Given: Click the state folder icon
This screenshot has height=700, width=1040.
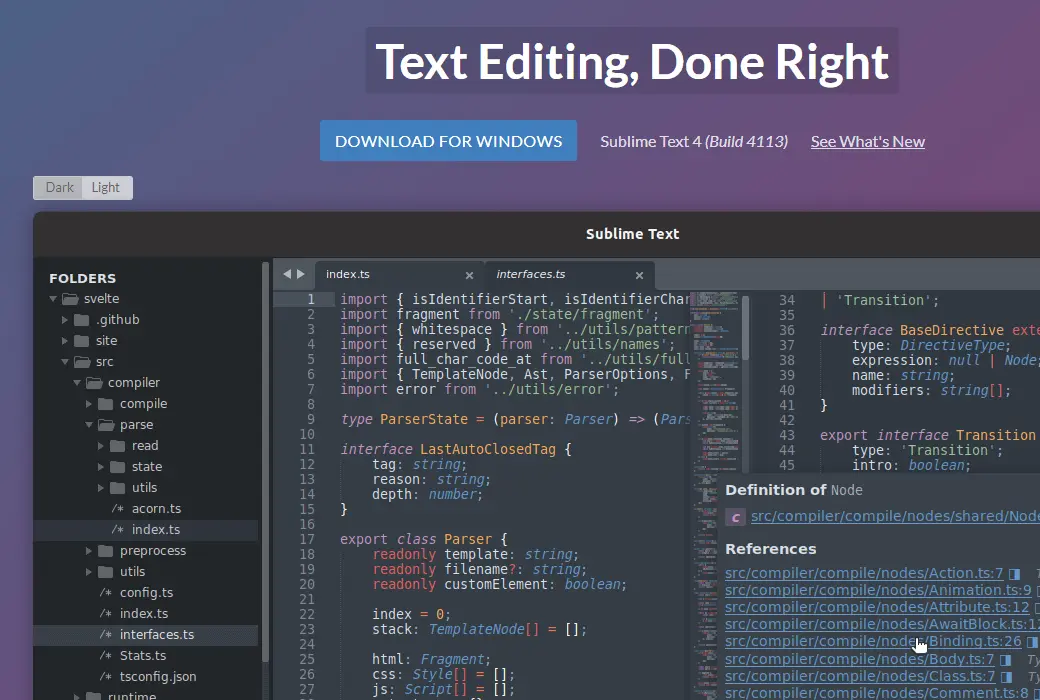Looking at the screenshot, I should [117, 467].
